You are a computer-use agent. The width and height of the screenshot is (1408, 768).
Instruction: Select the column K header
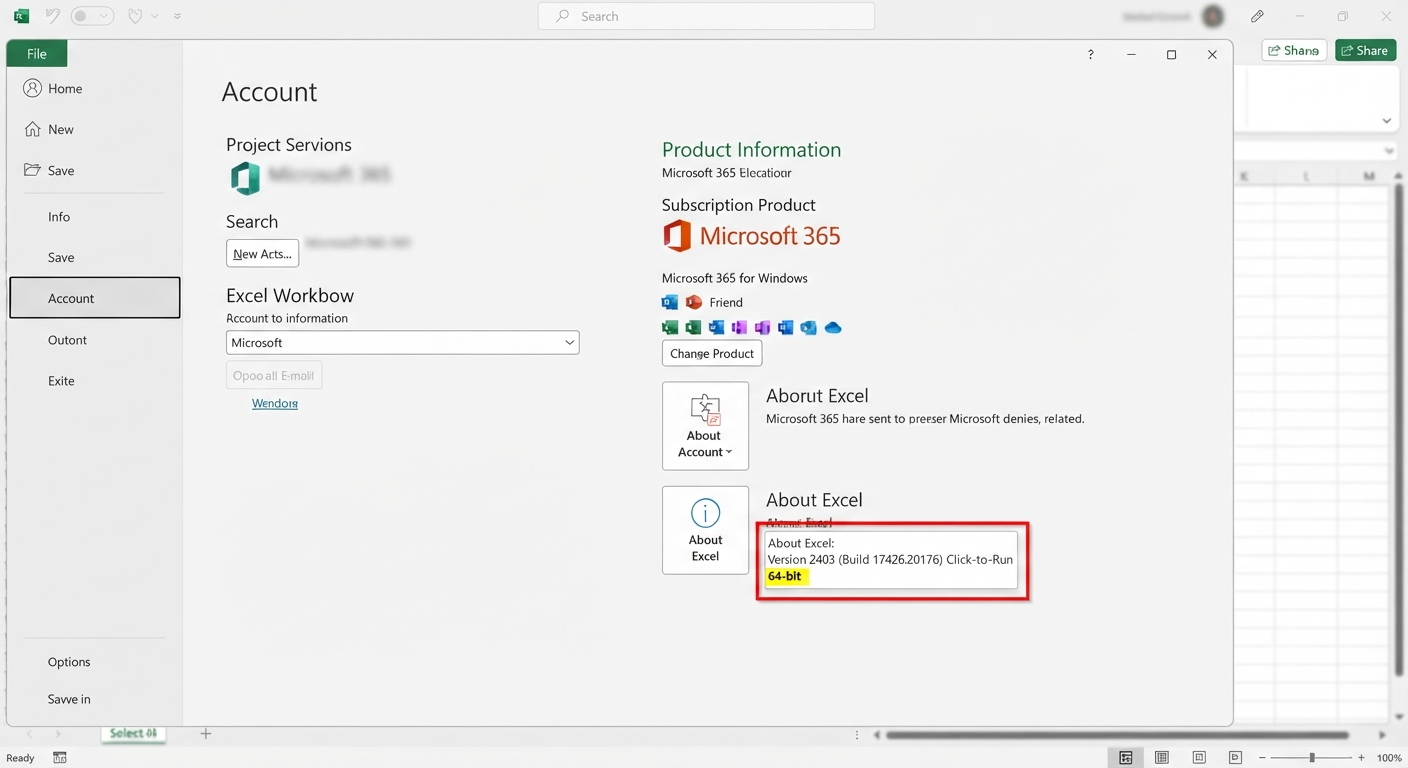[1245, 176]
